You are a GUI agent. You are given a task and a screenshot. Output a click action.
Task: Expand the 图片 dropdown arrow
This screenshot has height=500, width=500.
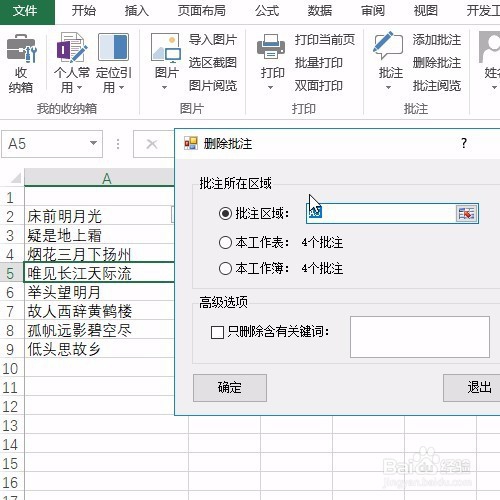[x=164, y=88]
